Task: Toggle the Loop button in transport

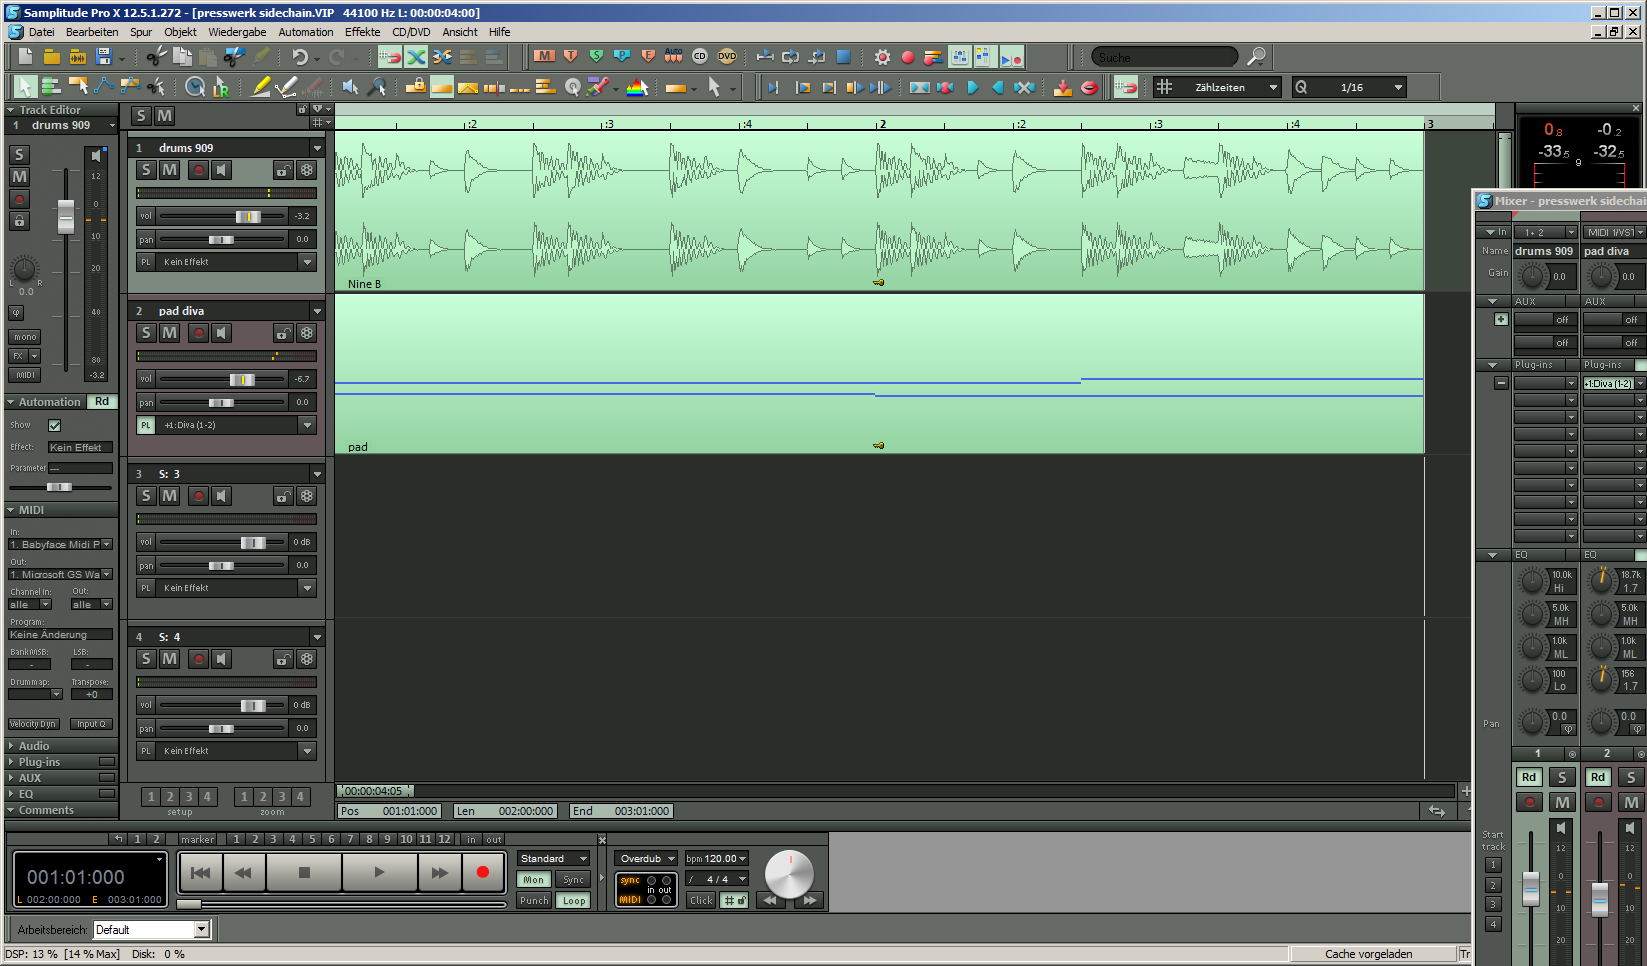Action: (574, 900)
